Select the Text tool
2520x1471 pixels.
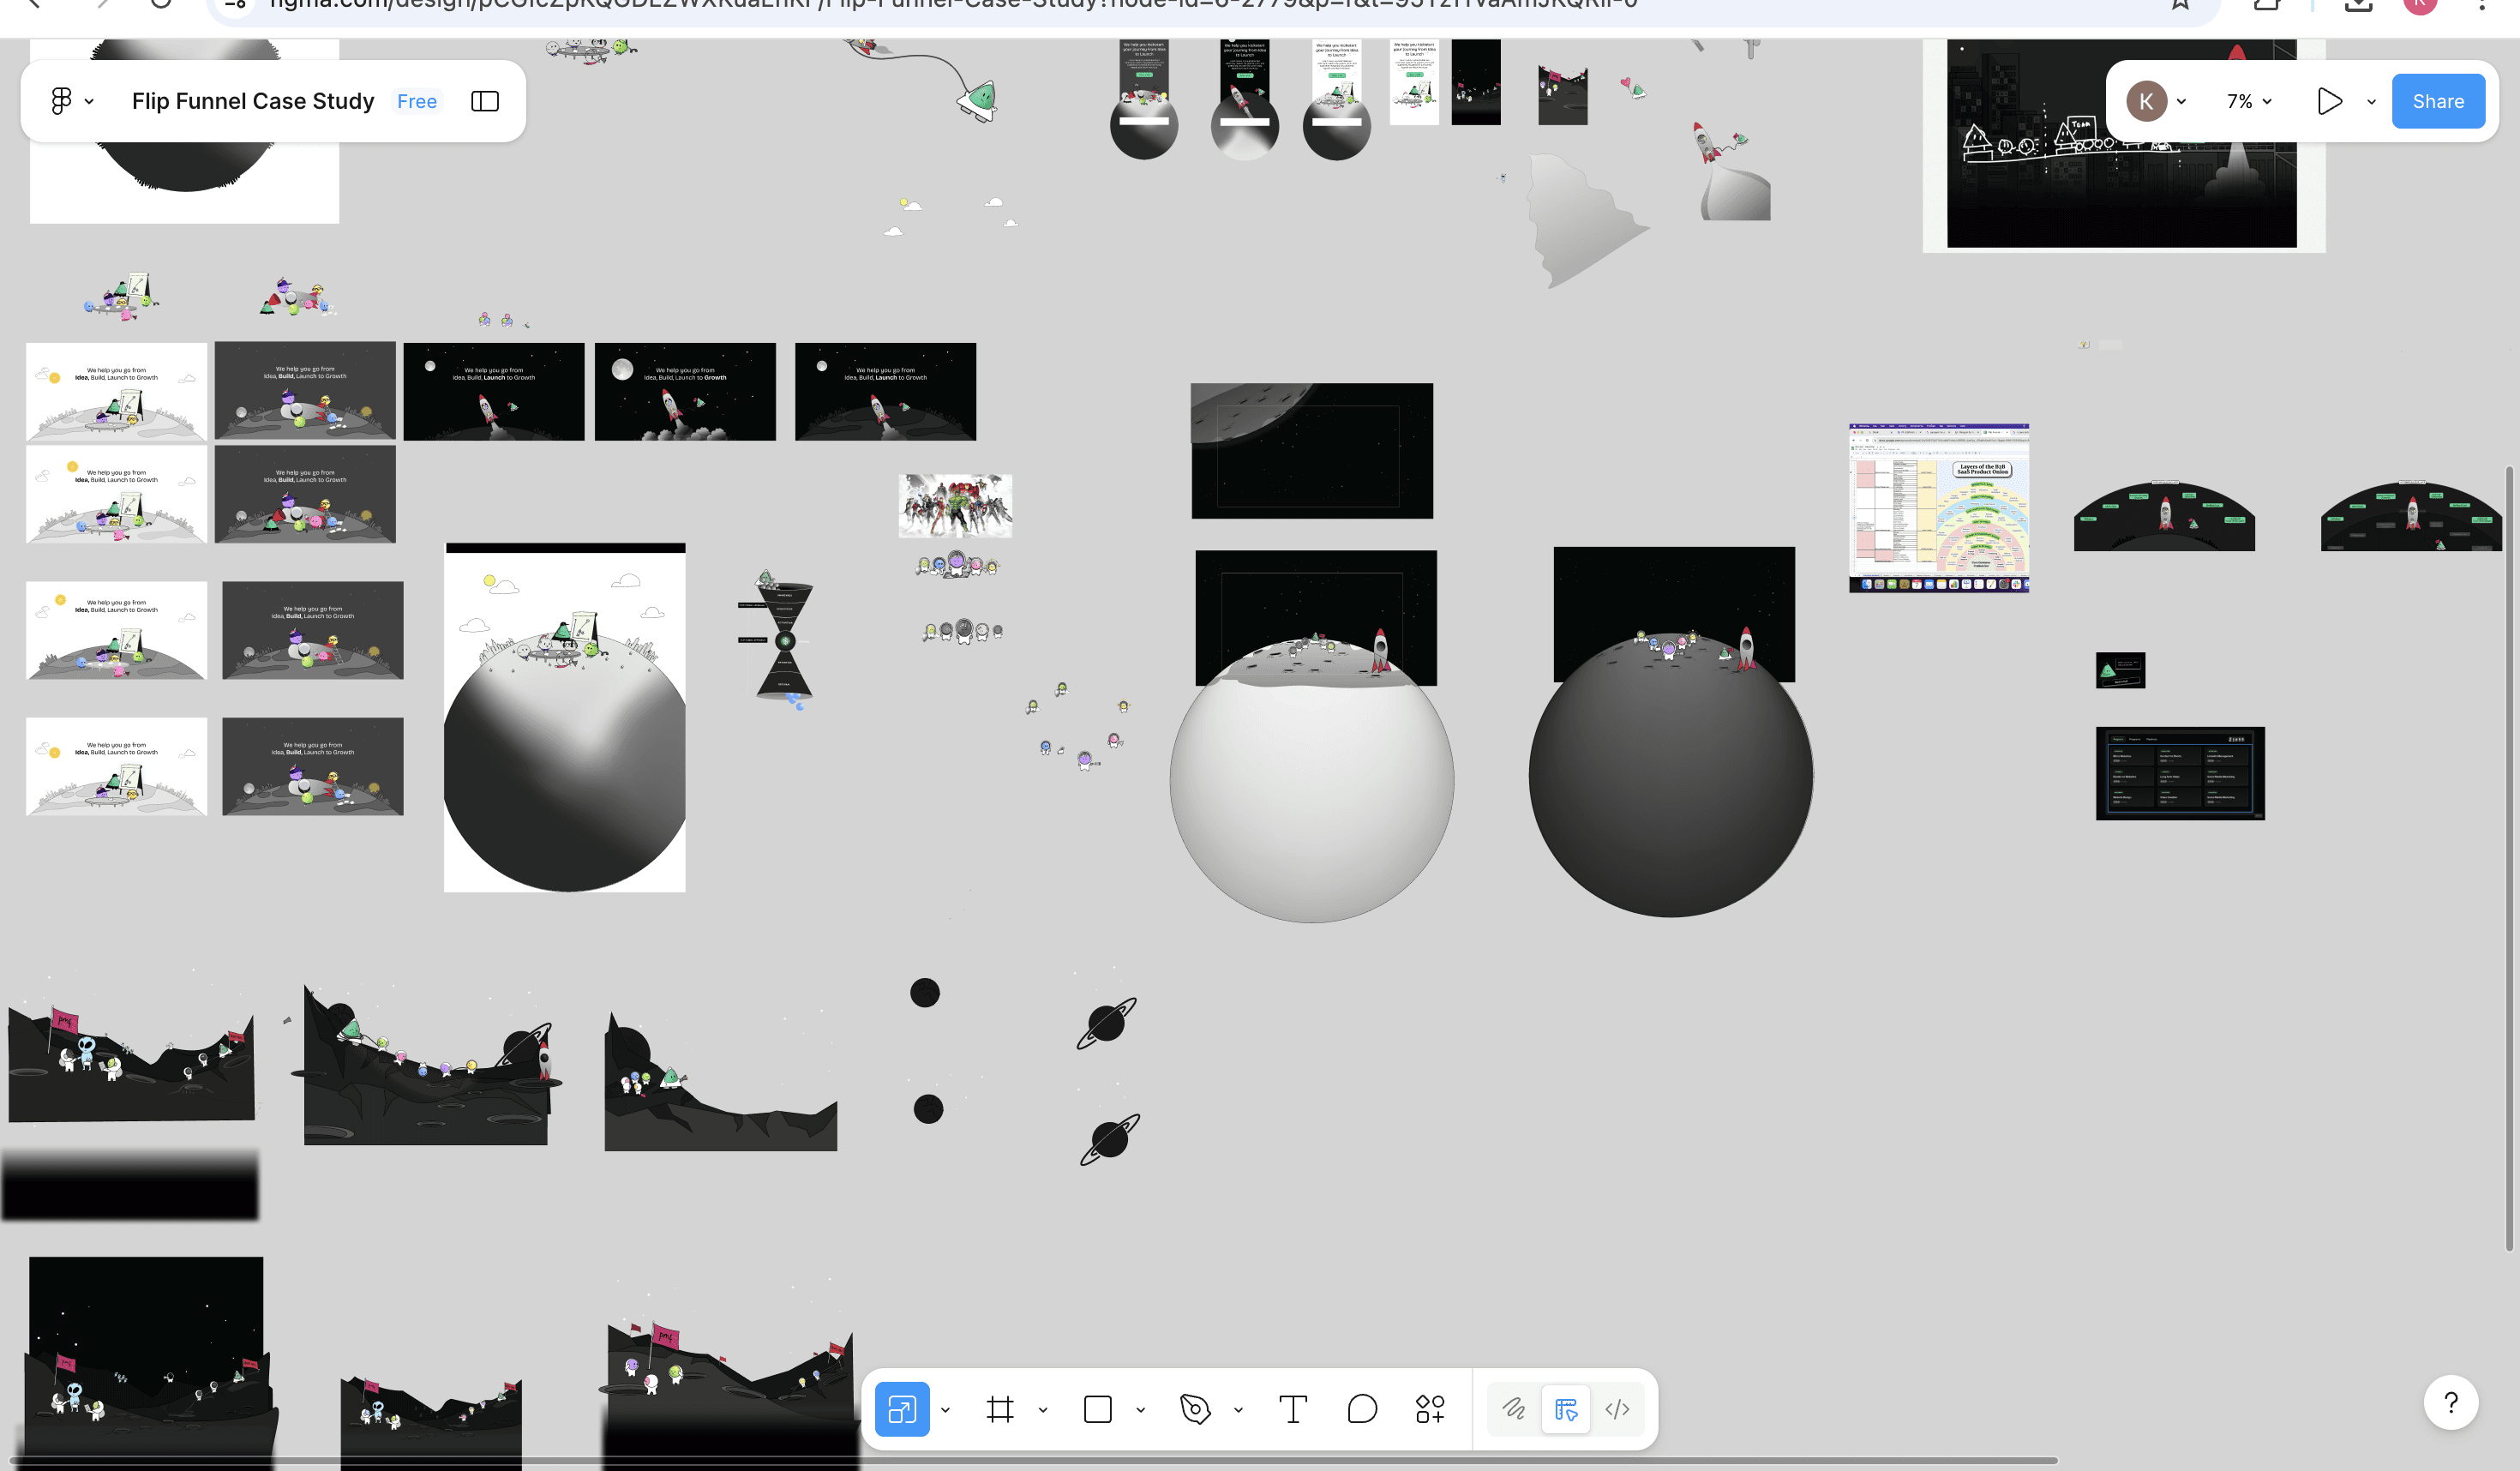[x=1292, y=1409]
